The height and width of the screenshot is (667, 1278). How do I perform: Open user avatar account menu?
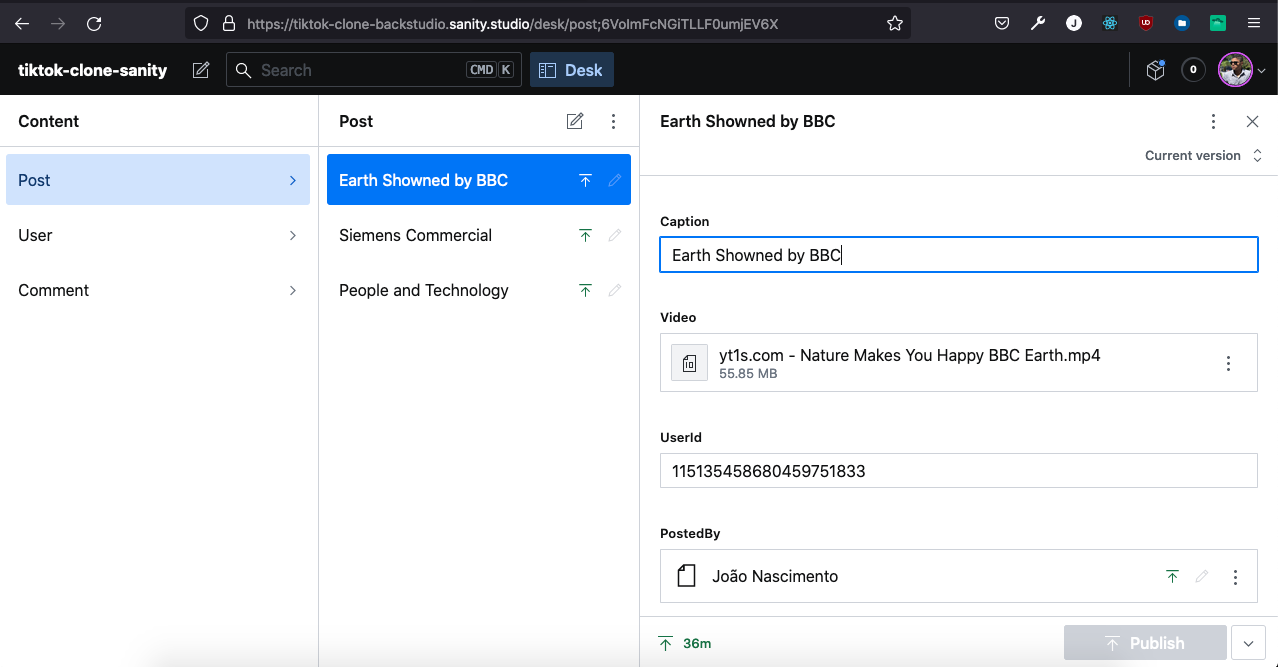[x=1241, y=70]
